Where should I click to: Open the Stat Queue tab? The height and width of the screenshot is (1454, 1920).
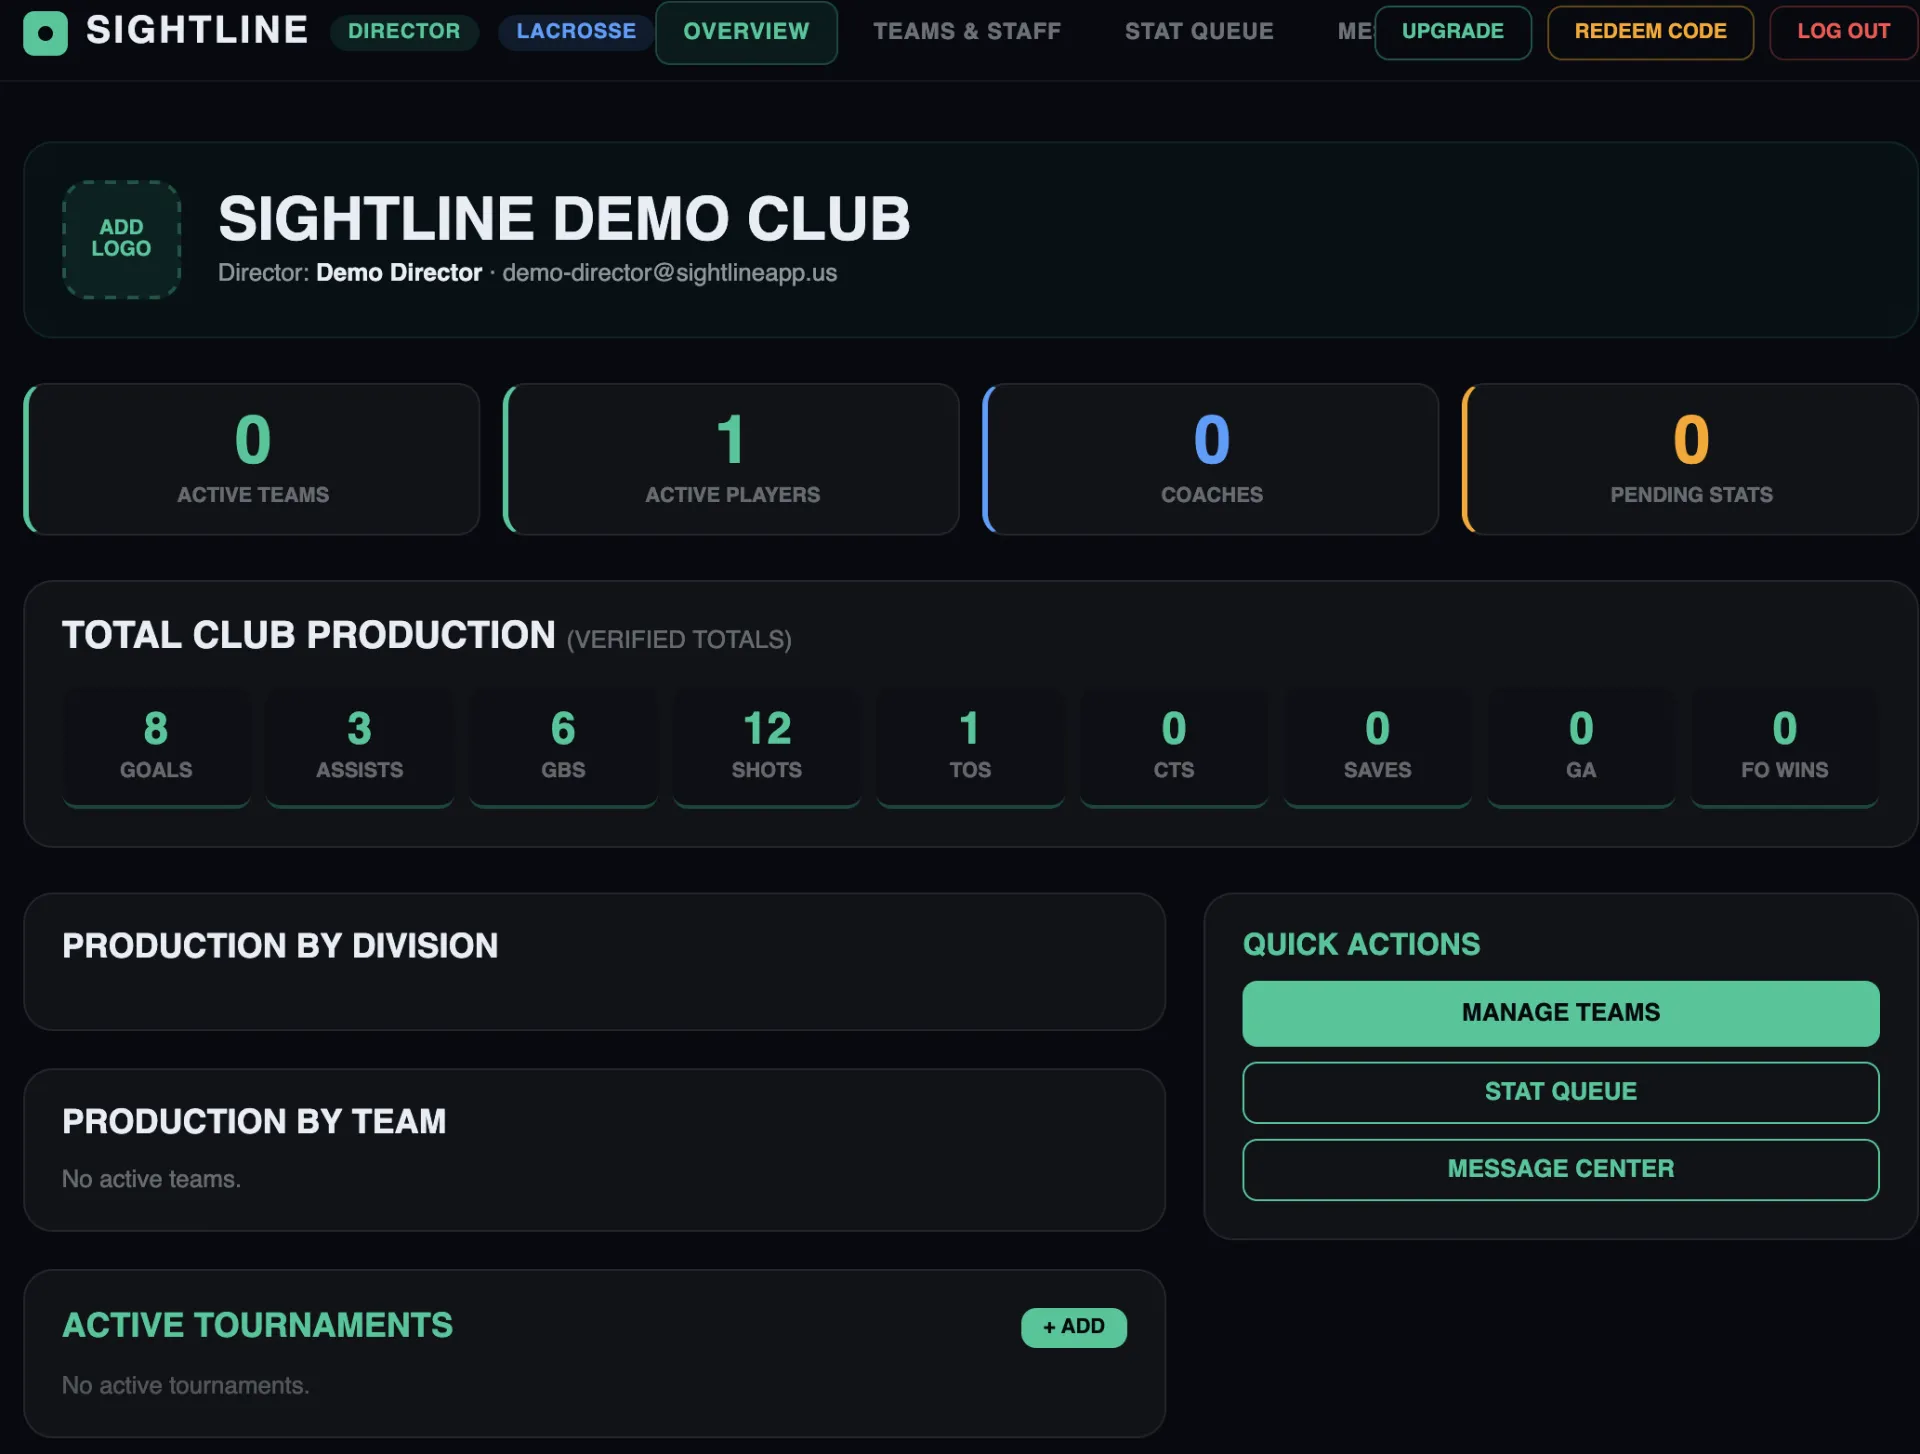[x=1199, y=32]
